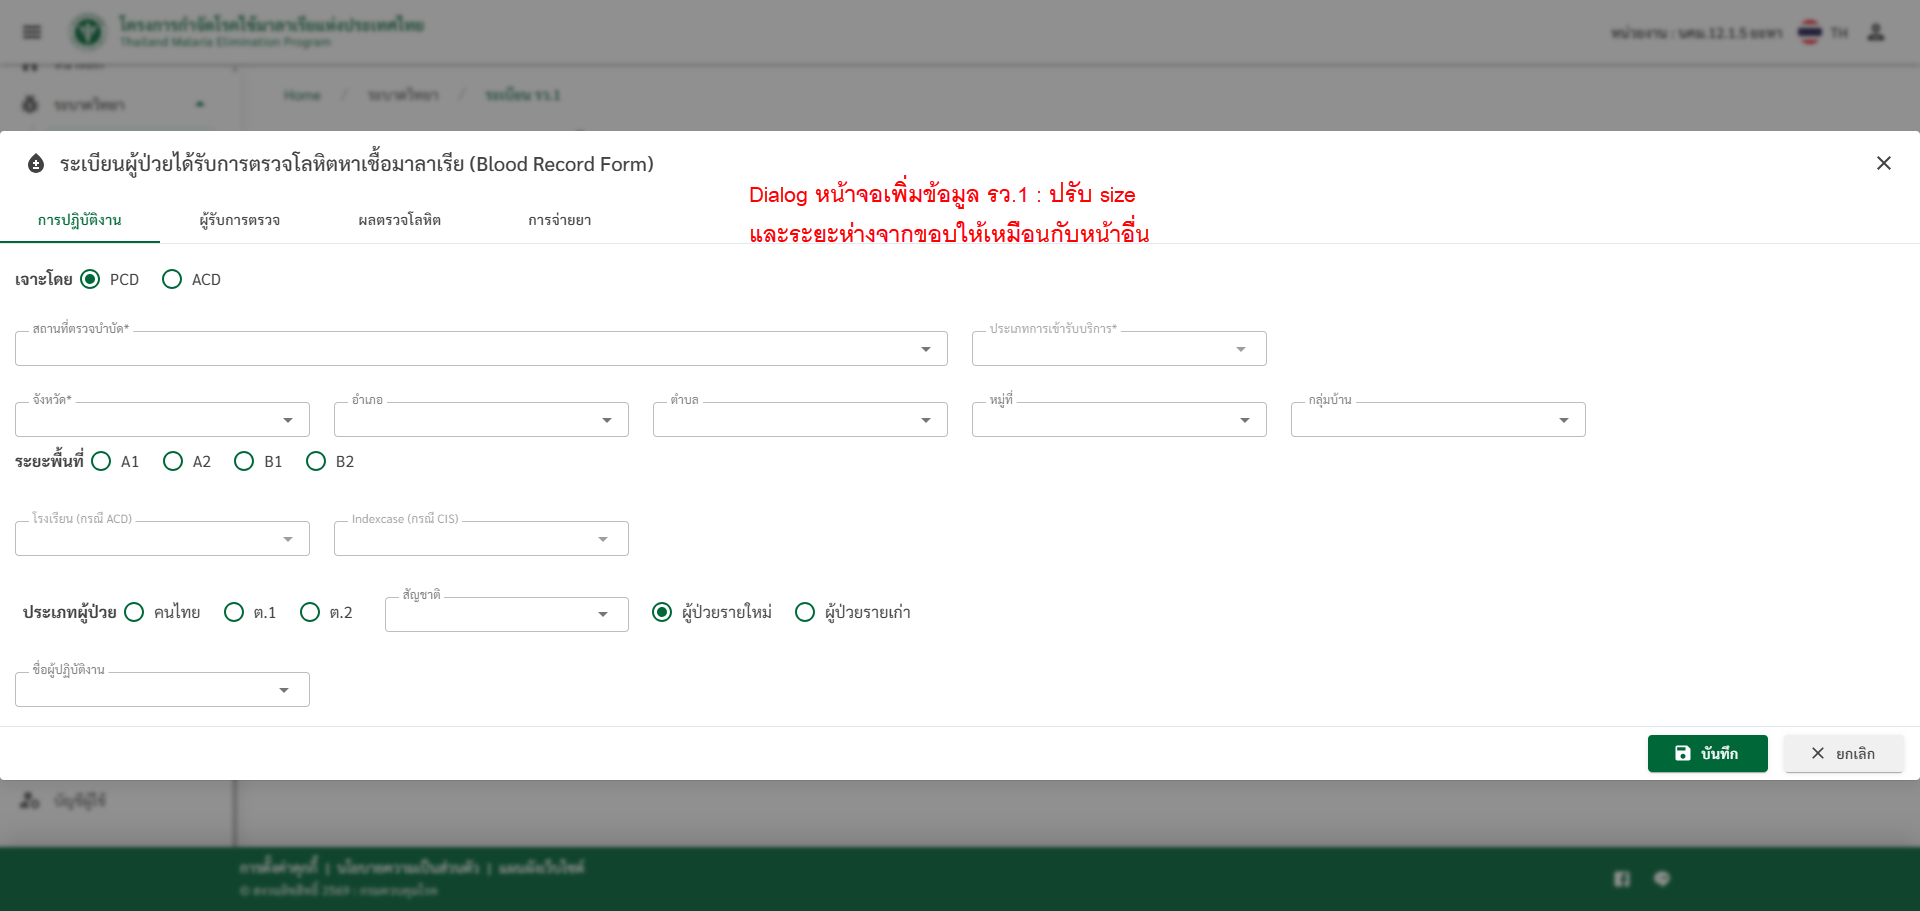
Task: Click the blood drop icon in dialog title
Action: point(36,164)
